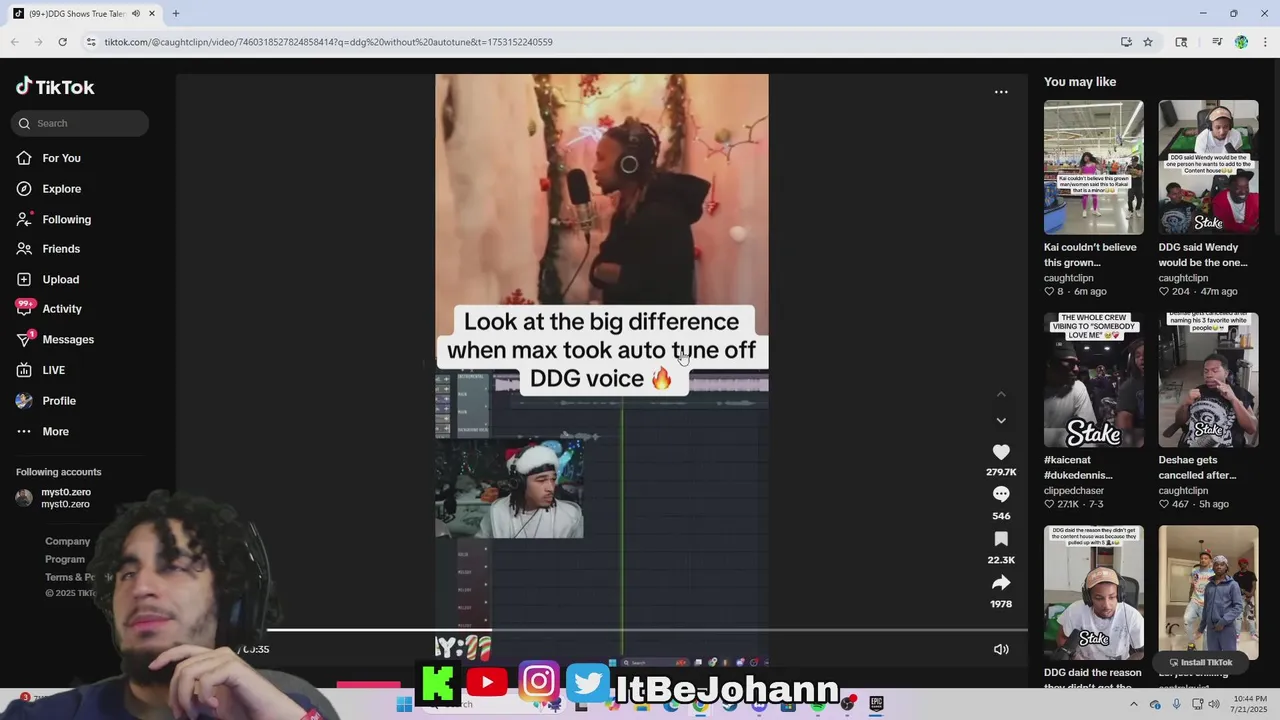The height and width of the screenshot is (720, 1280).
Task: Open video options three-dot menu
Action: point(1001,92)
